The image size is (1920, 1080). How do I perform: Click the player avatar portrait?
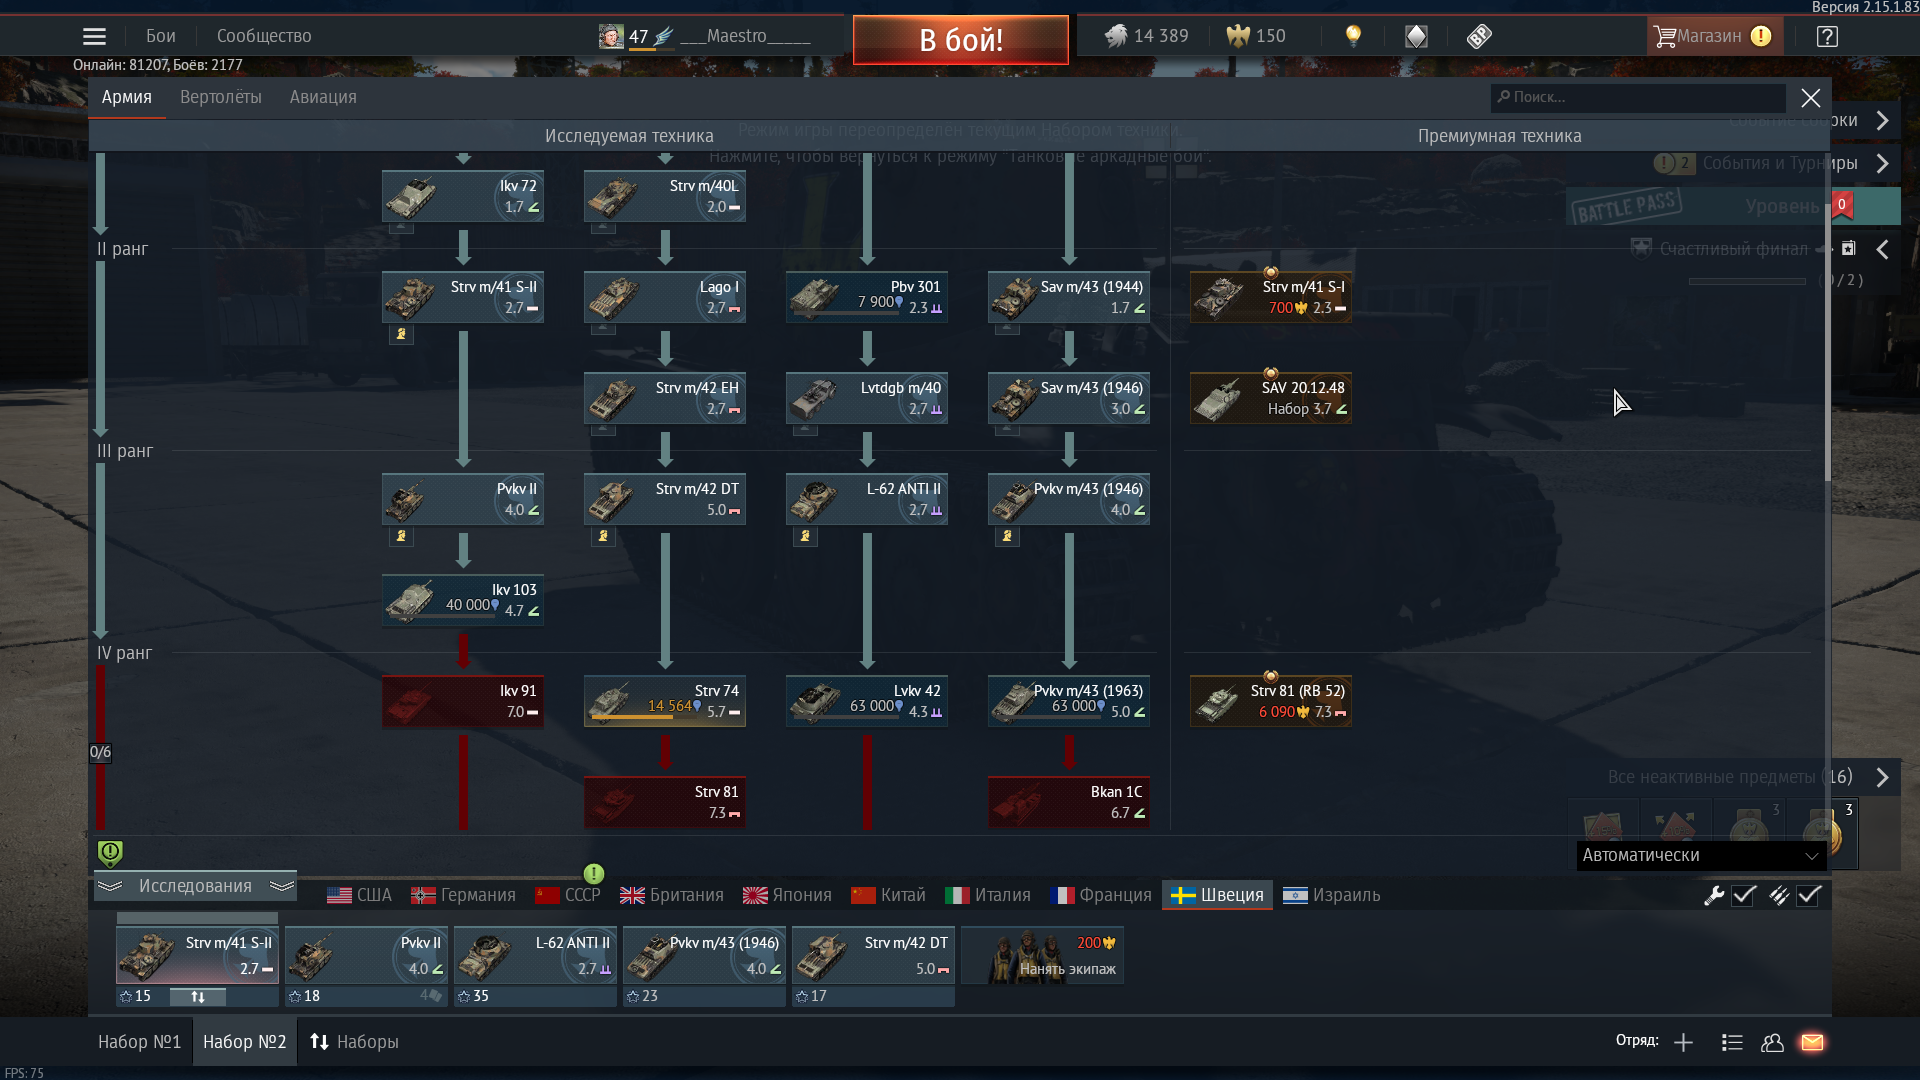click(611, 37)
